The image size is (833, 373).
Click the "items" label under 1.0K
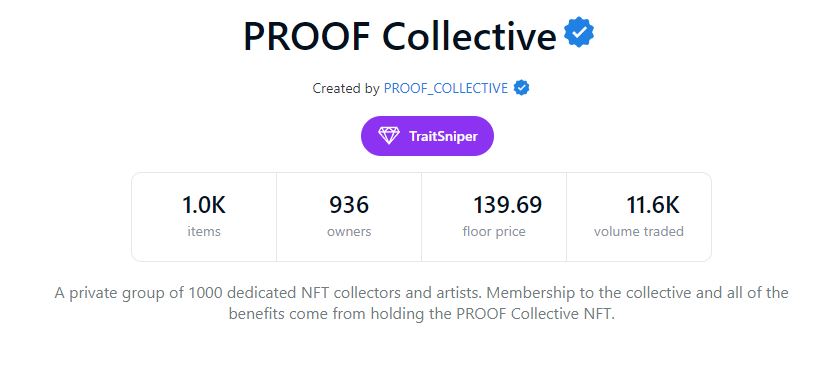tap(204, 232)
